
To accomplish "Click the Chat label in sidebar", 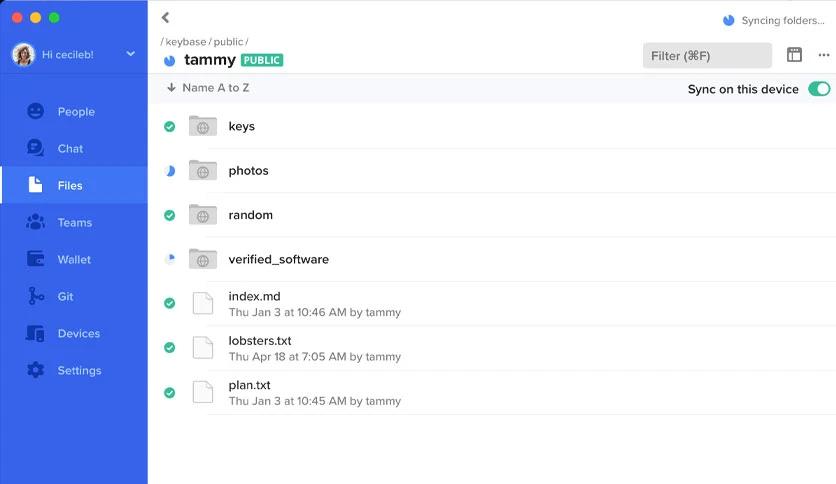I will click(70, 148).
